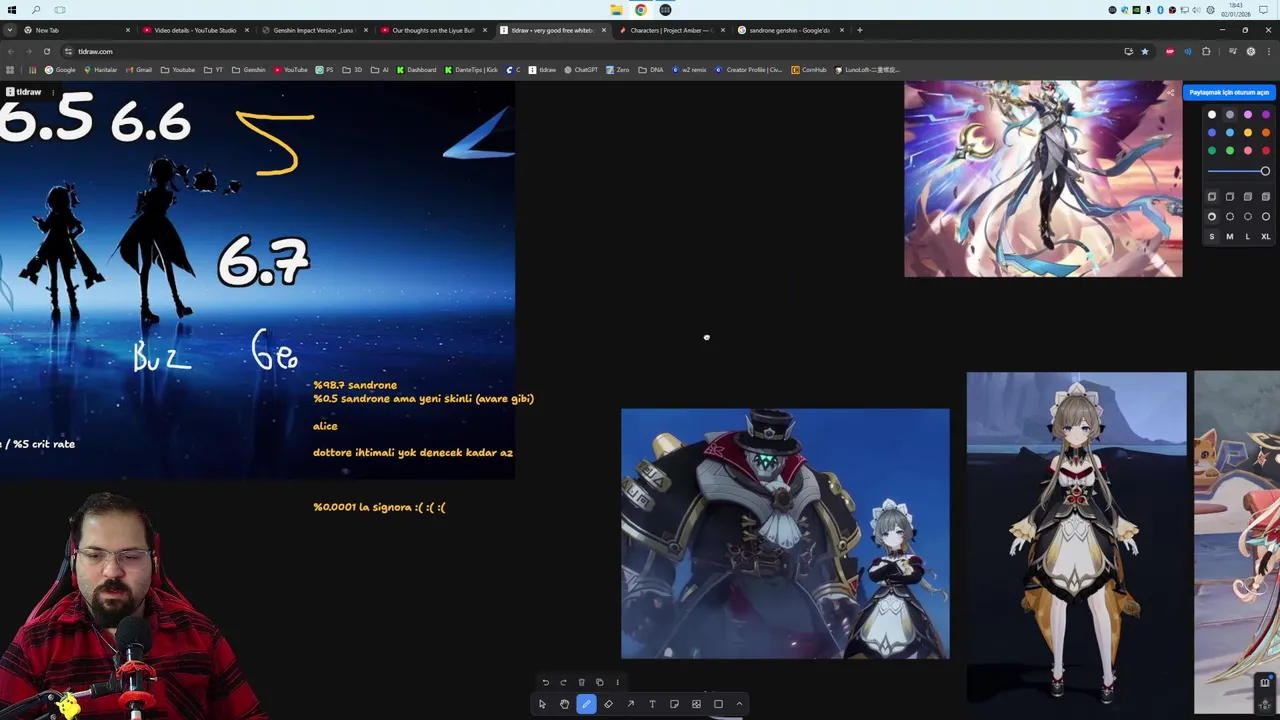Screen dimensions: 1280x720
Task: Switch to Characters Project Amber tab
Action: (671, 30)
